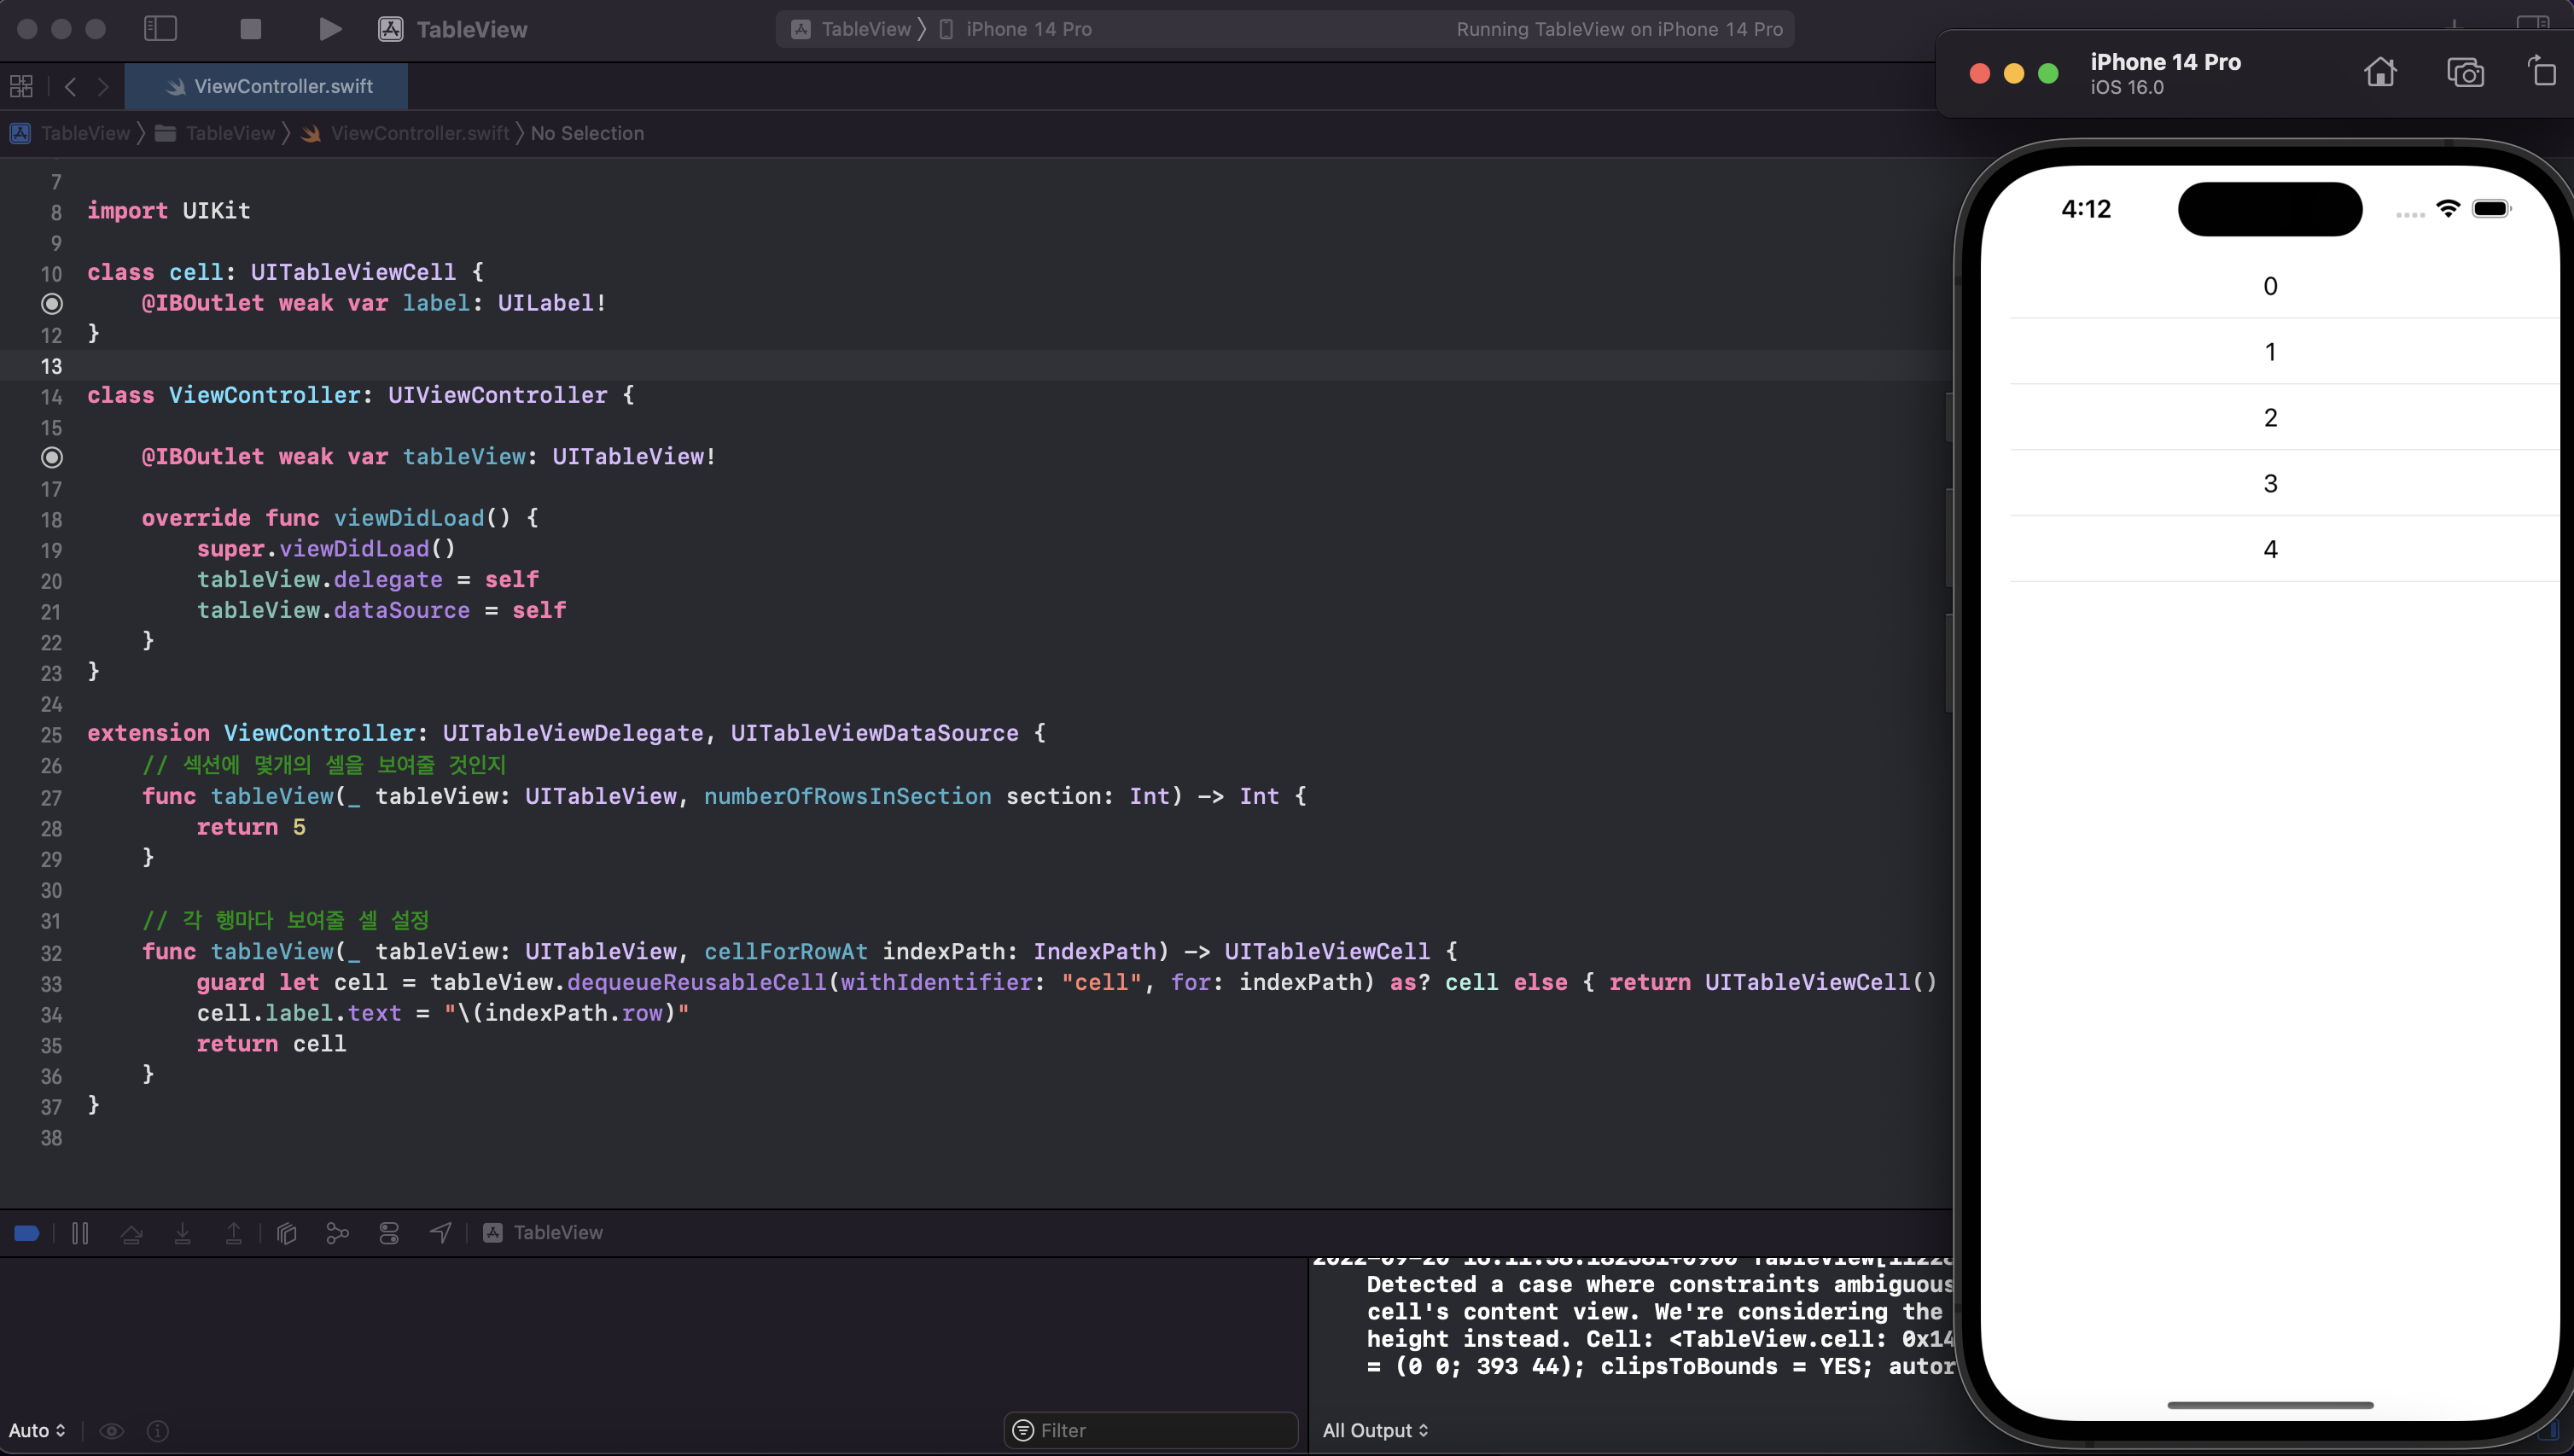Take a simulator screenshot

pyautogui.click(x=2464, y=73)
